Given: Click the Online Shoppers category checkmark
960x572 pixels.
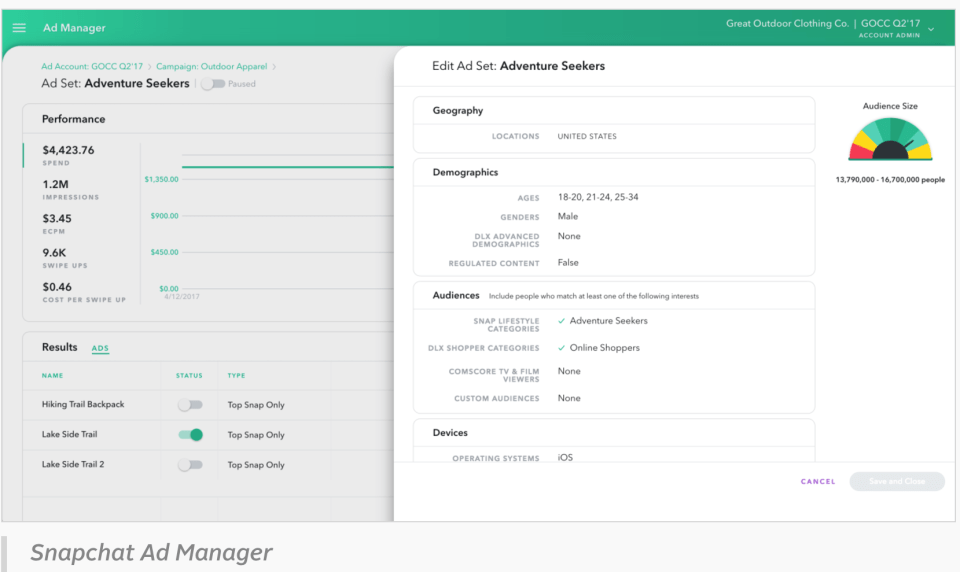Looking at the screenshot, I should (561, 348).
